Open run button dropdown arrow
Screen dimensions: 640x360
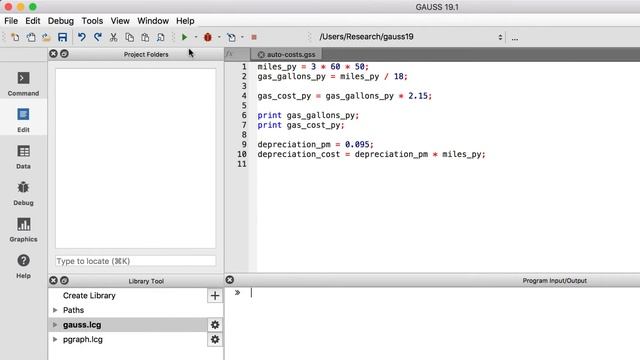[196, 38]
